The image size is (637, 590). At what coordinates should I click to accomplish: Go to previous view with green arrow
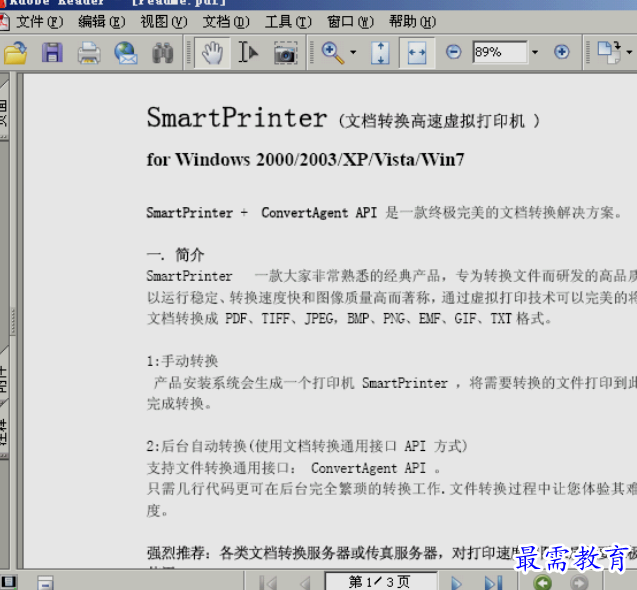click(x=542, y=583)
